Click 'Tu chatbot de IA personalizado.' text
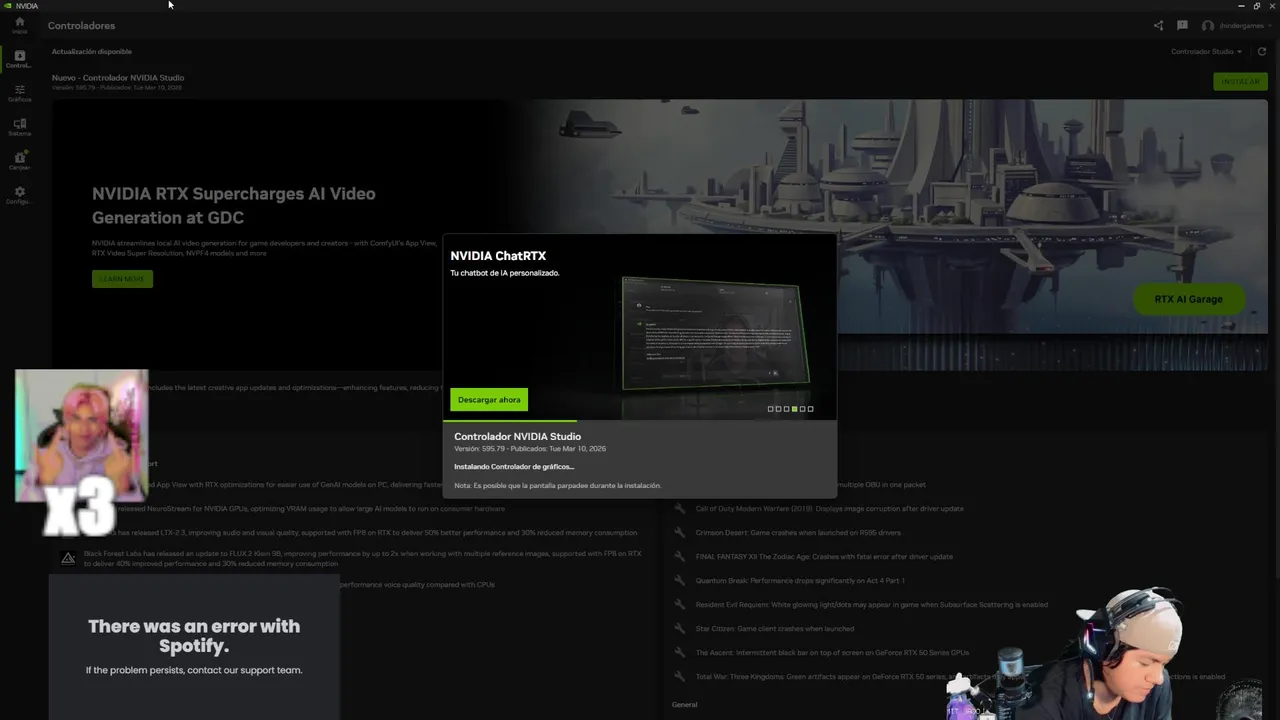Image resolution: width=1280 pixels, height=720 pixels. 505,273
